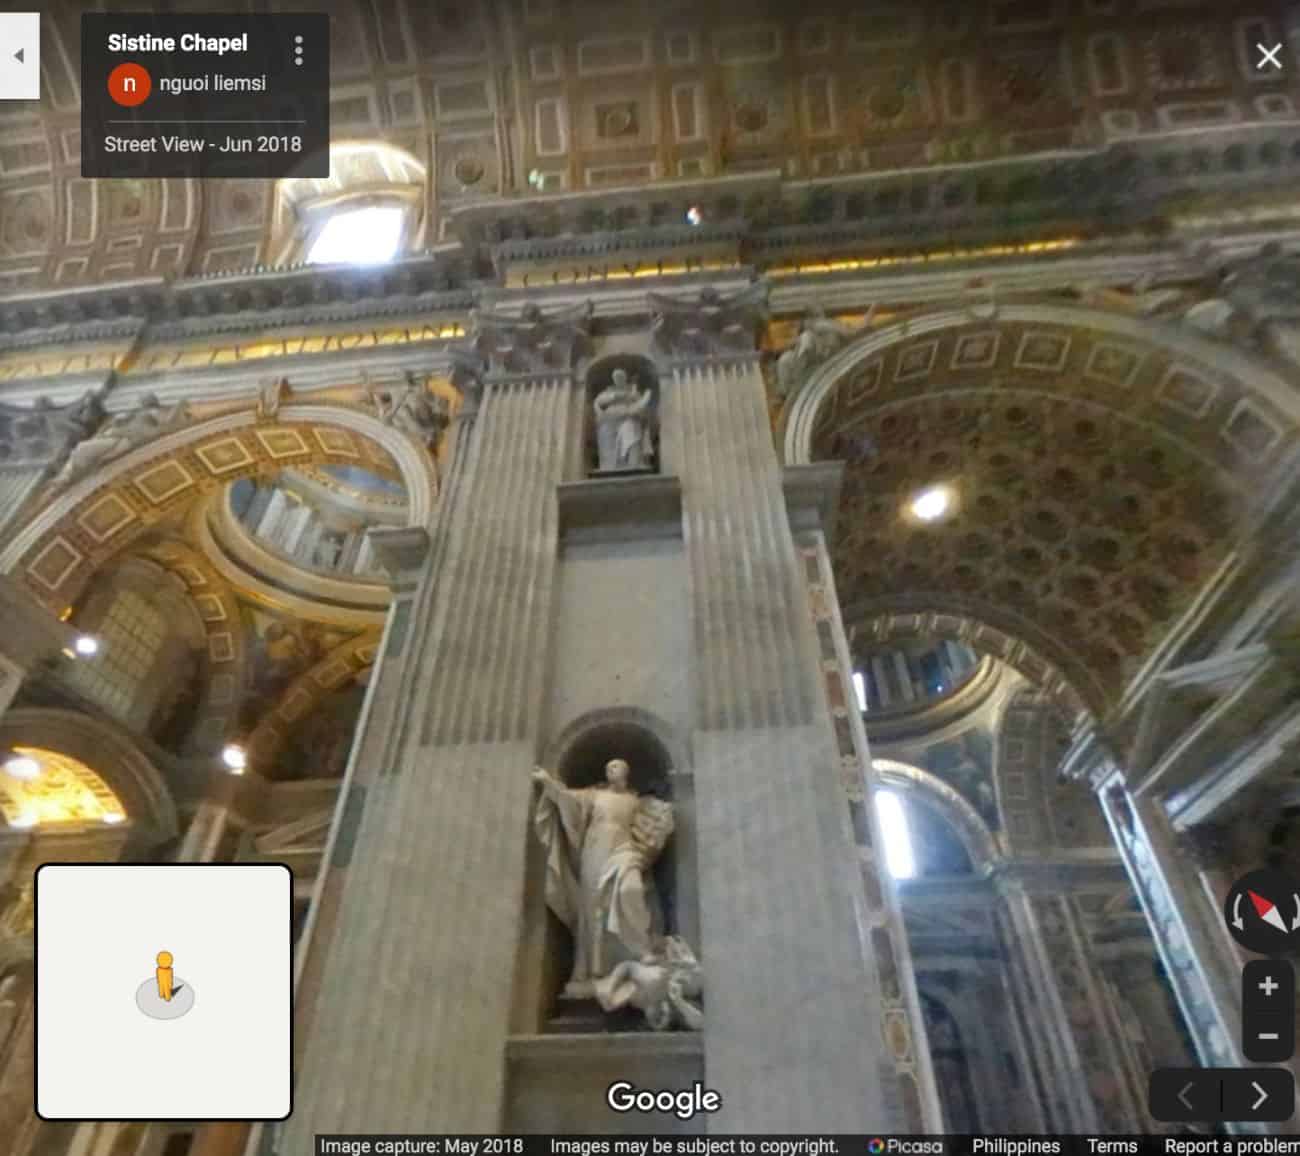
Task: Zoom out with the minus button
Action: pos(1268,1036)
